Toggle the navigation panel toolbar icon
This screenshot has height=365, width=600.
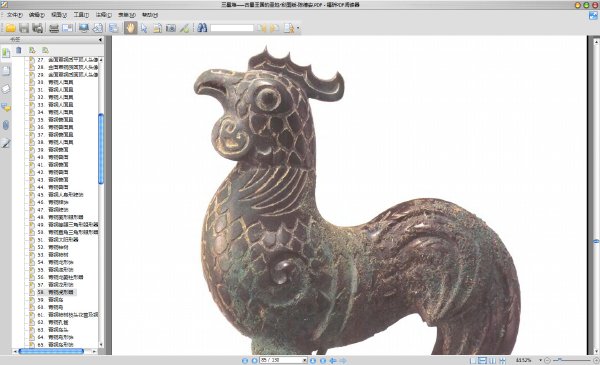pyautogui.click(x=113, y=28)
